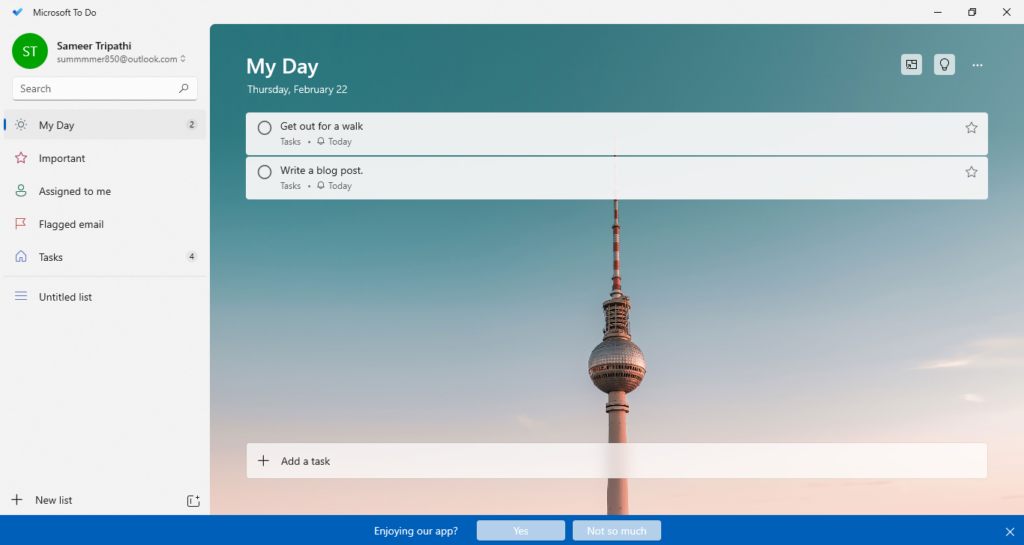Screen dimensions: 1024x545
Task: Click the Add a task field
Action: tap(616, 461)
